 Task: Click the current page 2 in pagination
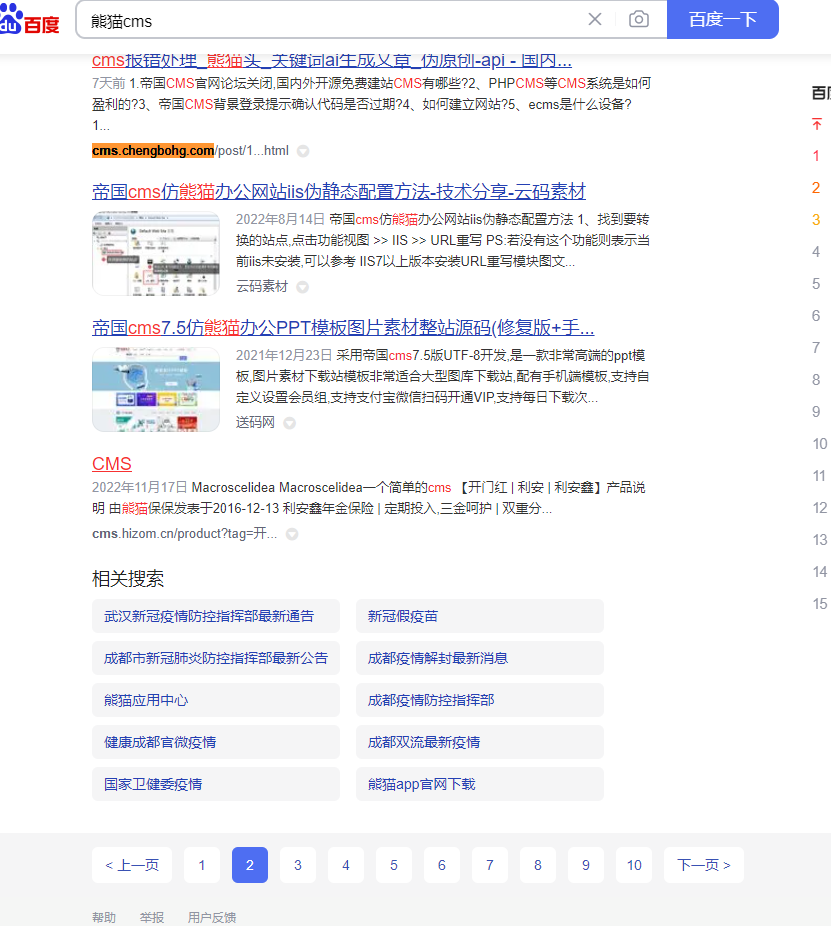(250, 865)
